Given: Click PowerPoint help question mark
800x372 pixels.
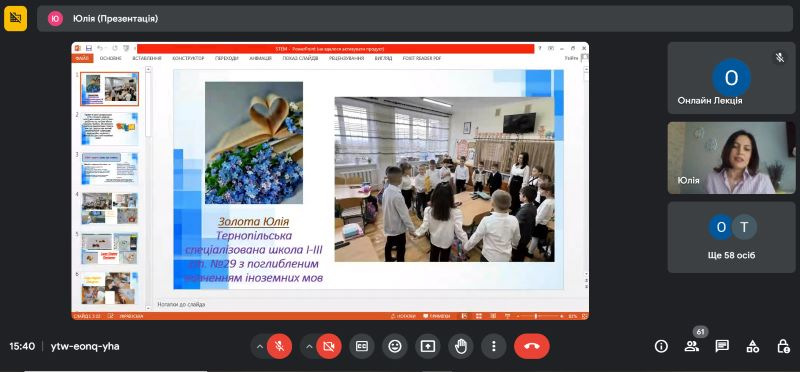Looking at the screenshot, I should [x=540, y=48].
